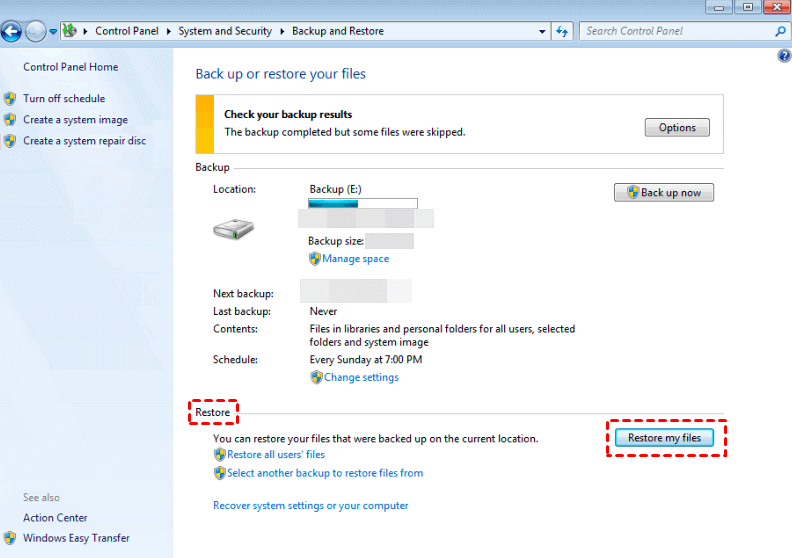Click shield icon beside Windows Easy Transfer
792x558 pixels.
10,538
